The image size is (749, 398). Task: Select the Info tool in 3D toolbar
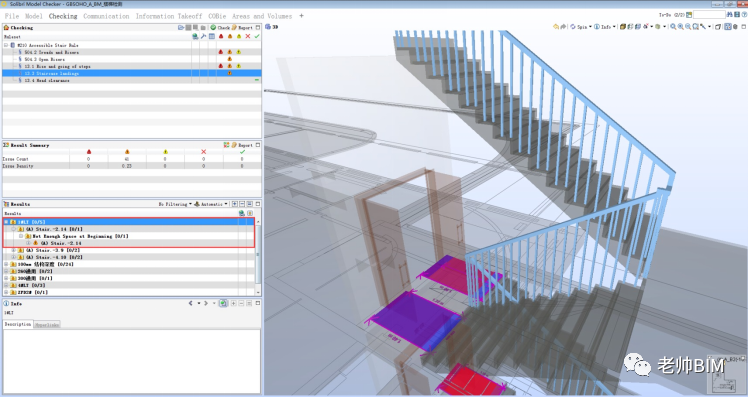click(x=603, y=27)
